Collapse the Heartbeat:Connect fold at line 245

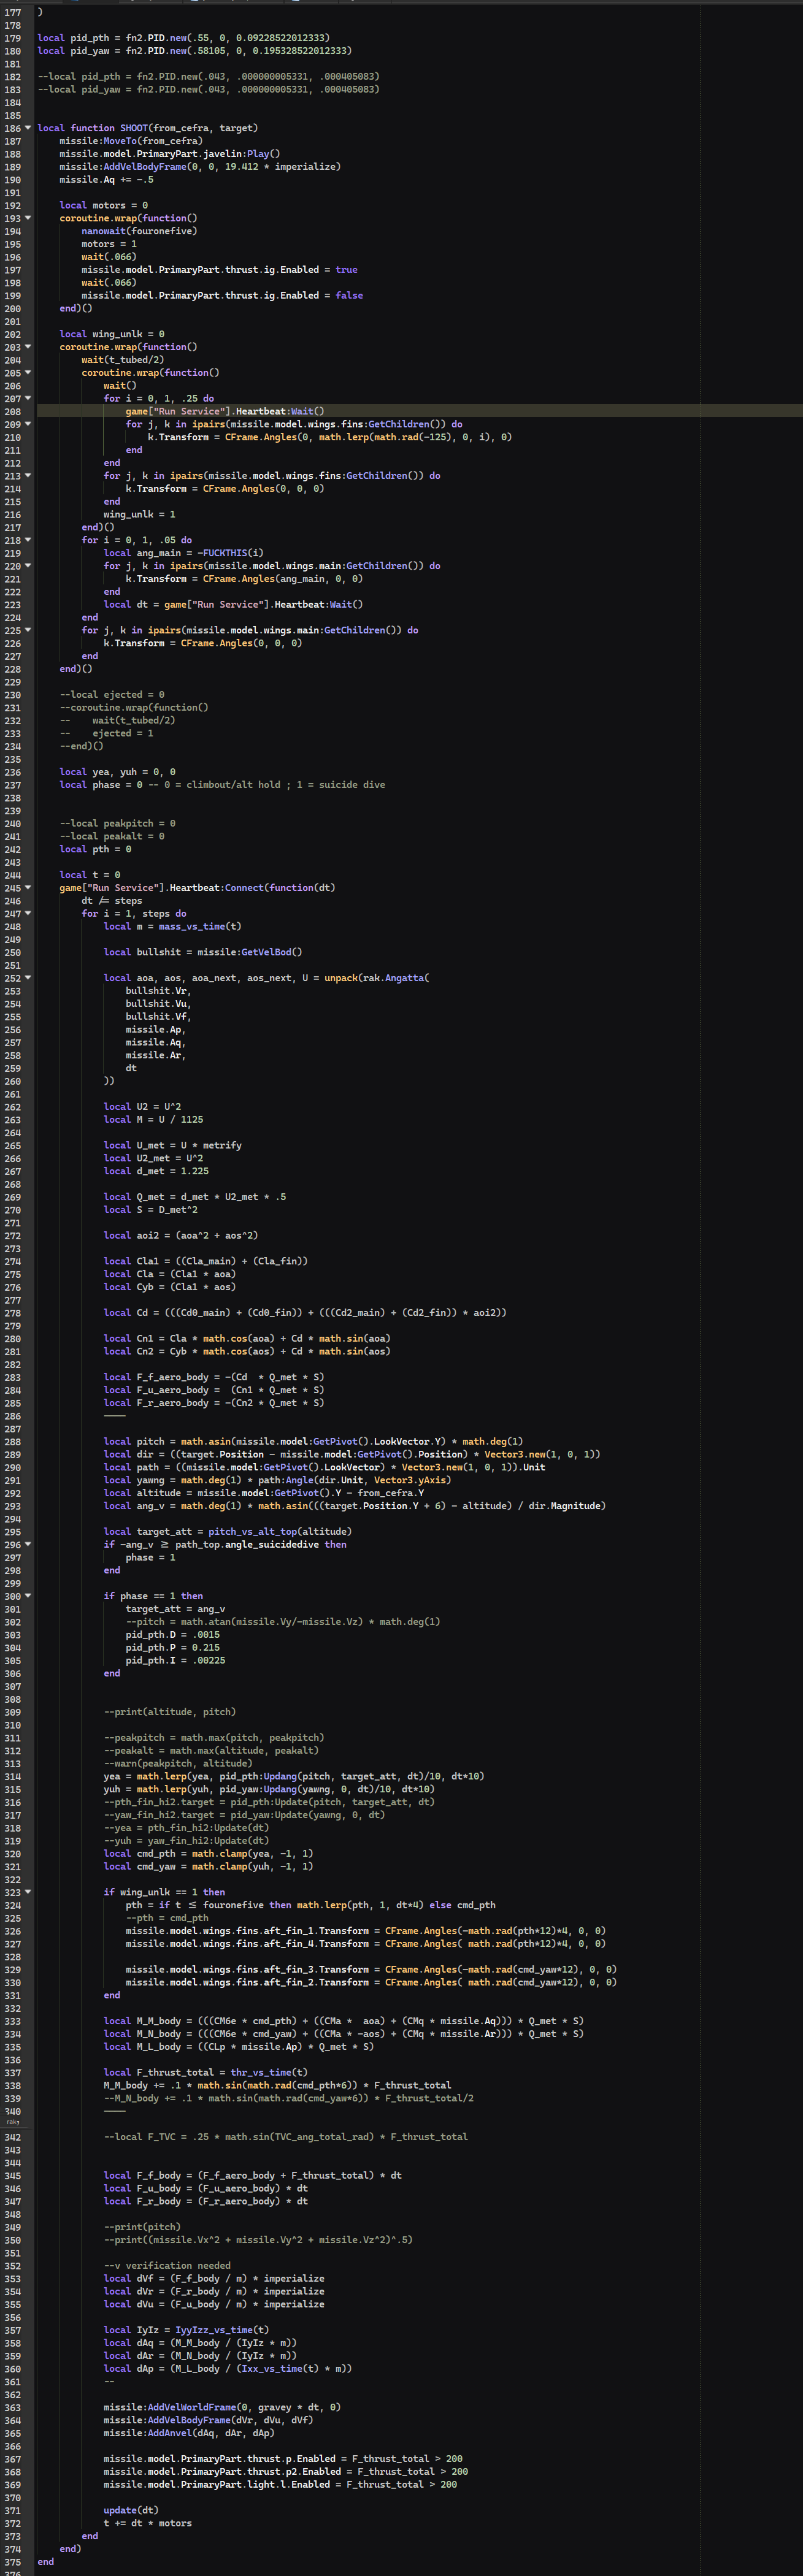coord(28,888)
